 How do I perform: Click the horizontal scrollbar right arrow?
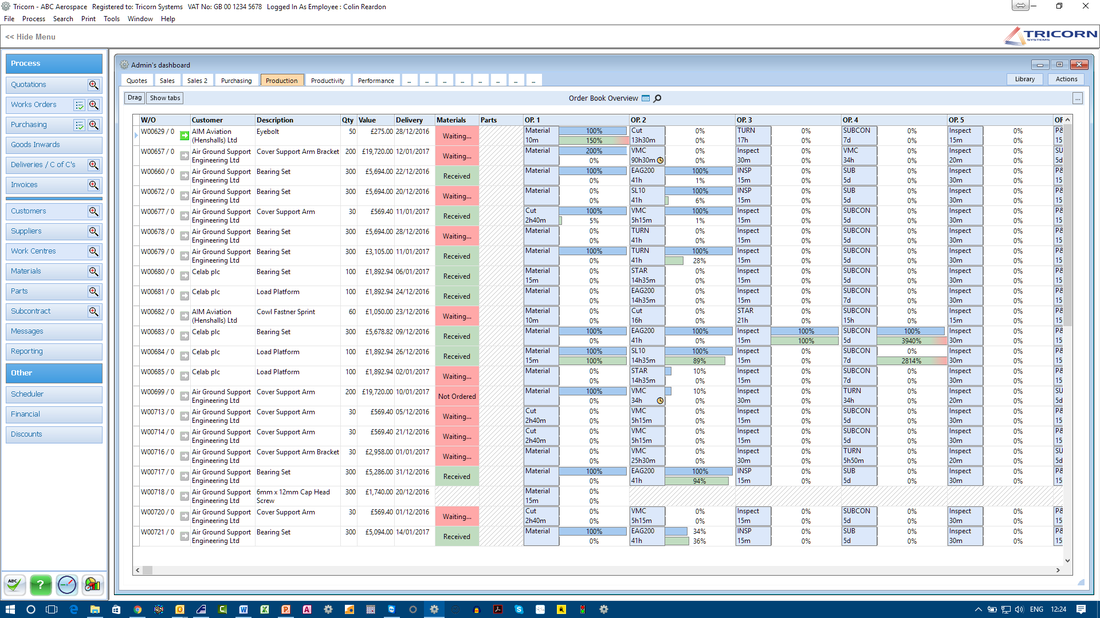[x=1058, y=570]
